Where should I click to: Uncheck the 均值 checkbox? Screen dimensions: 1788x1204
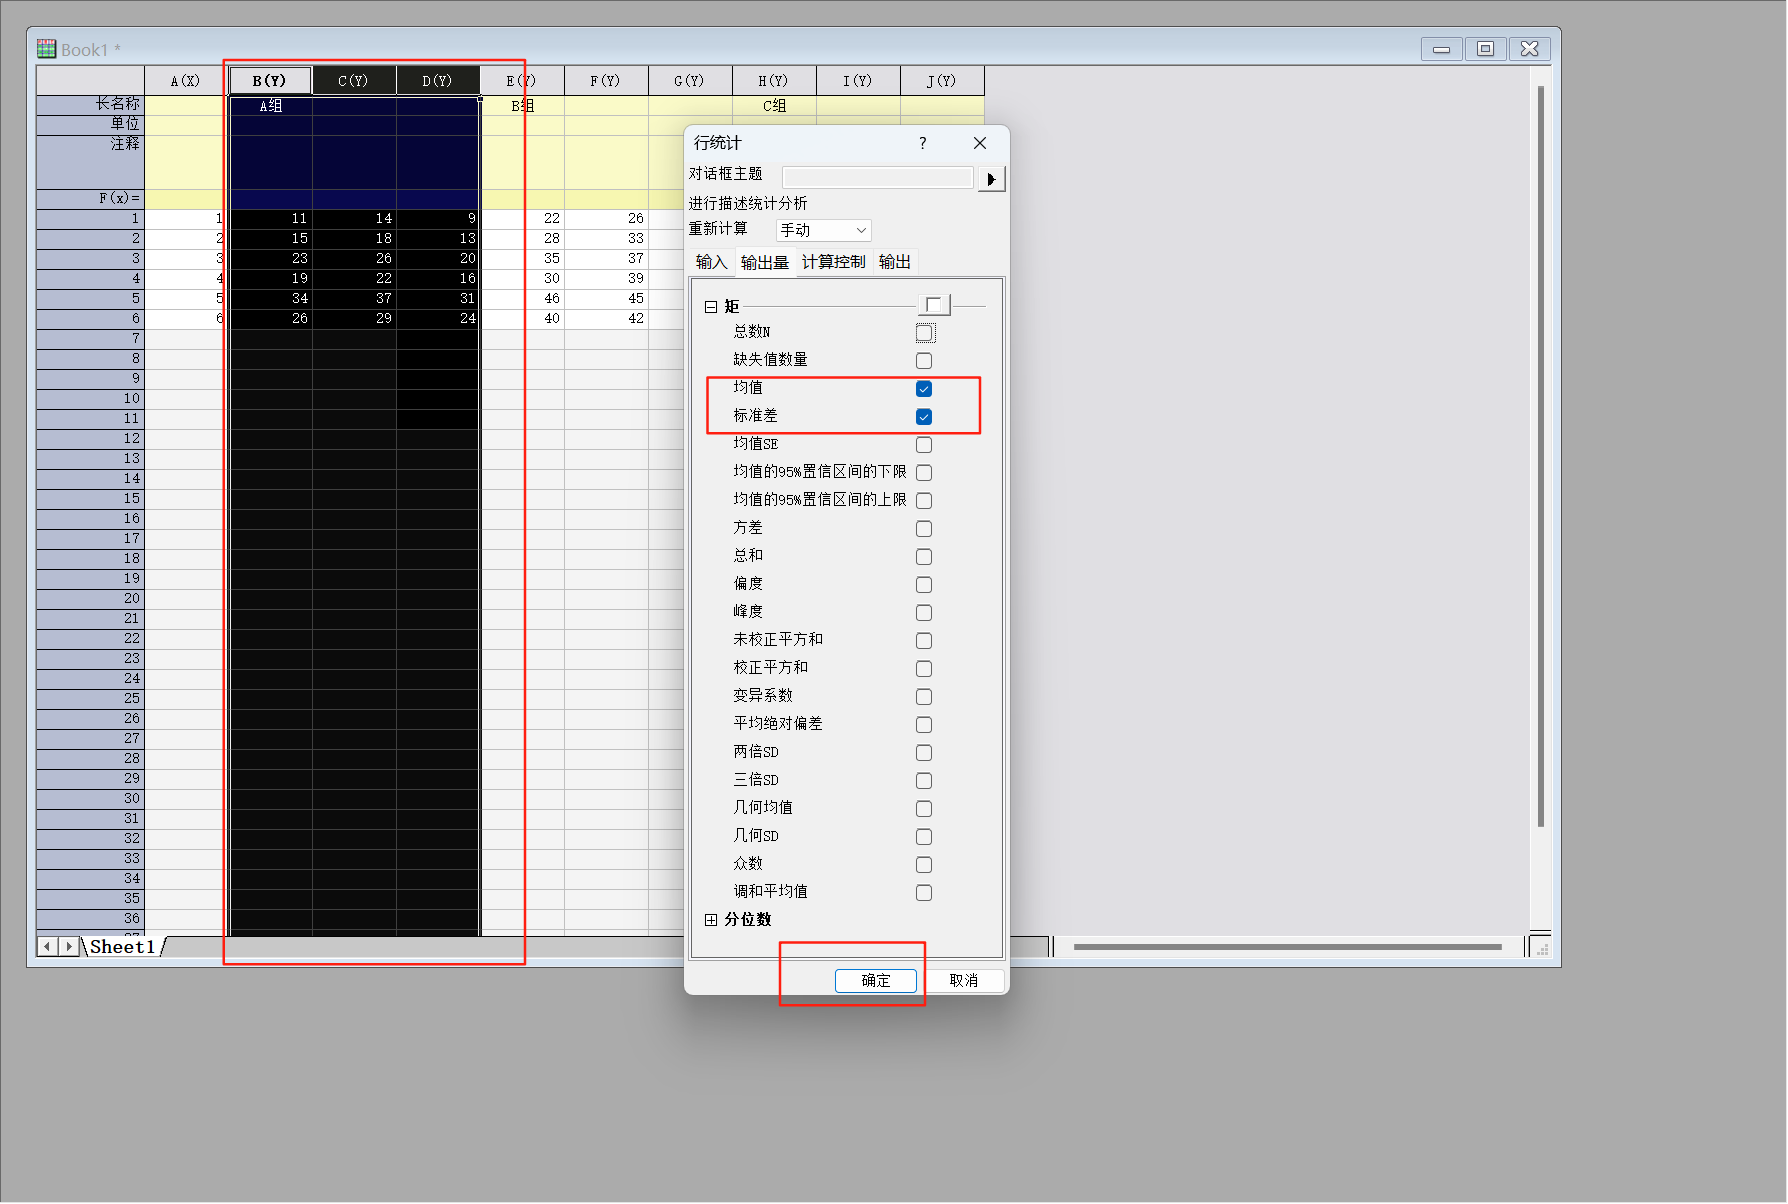point(924,389)
